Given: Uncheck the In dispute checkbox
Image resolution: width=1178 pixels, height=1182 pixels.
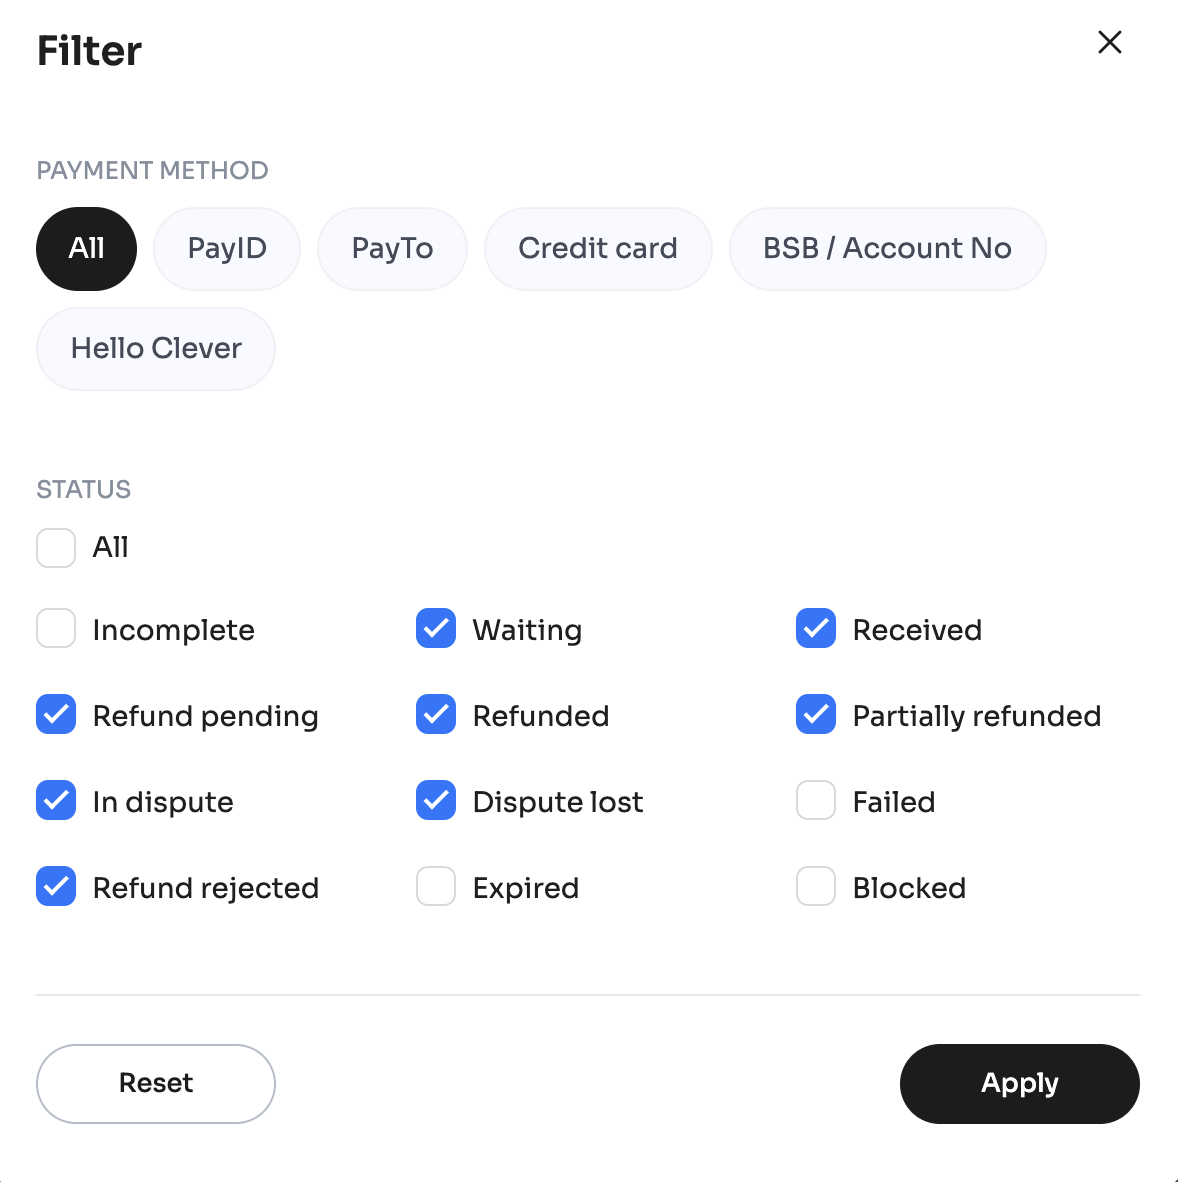Looking at the screenshot, I should click(x=56, y=801).
